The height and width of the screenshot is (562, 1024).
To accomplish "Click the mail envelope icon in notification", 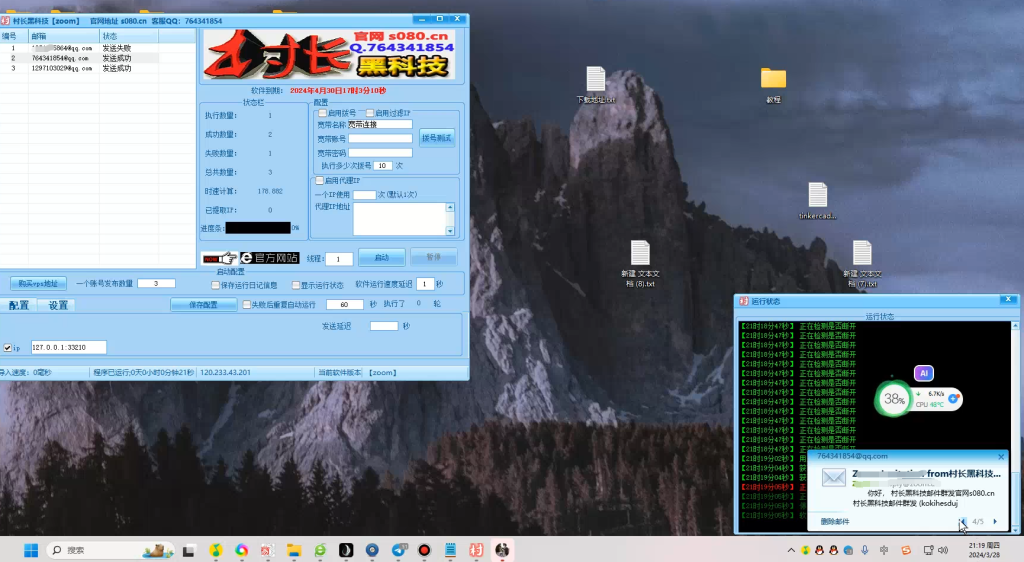I will (834, 477).
